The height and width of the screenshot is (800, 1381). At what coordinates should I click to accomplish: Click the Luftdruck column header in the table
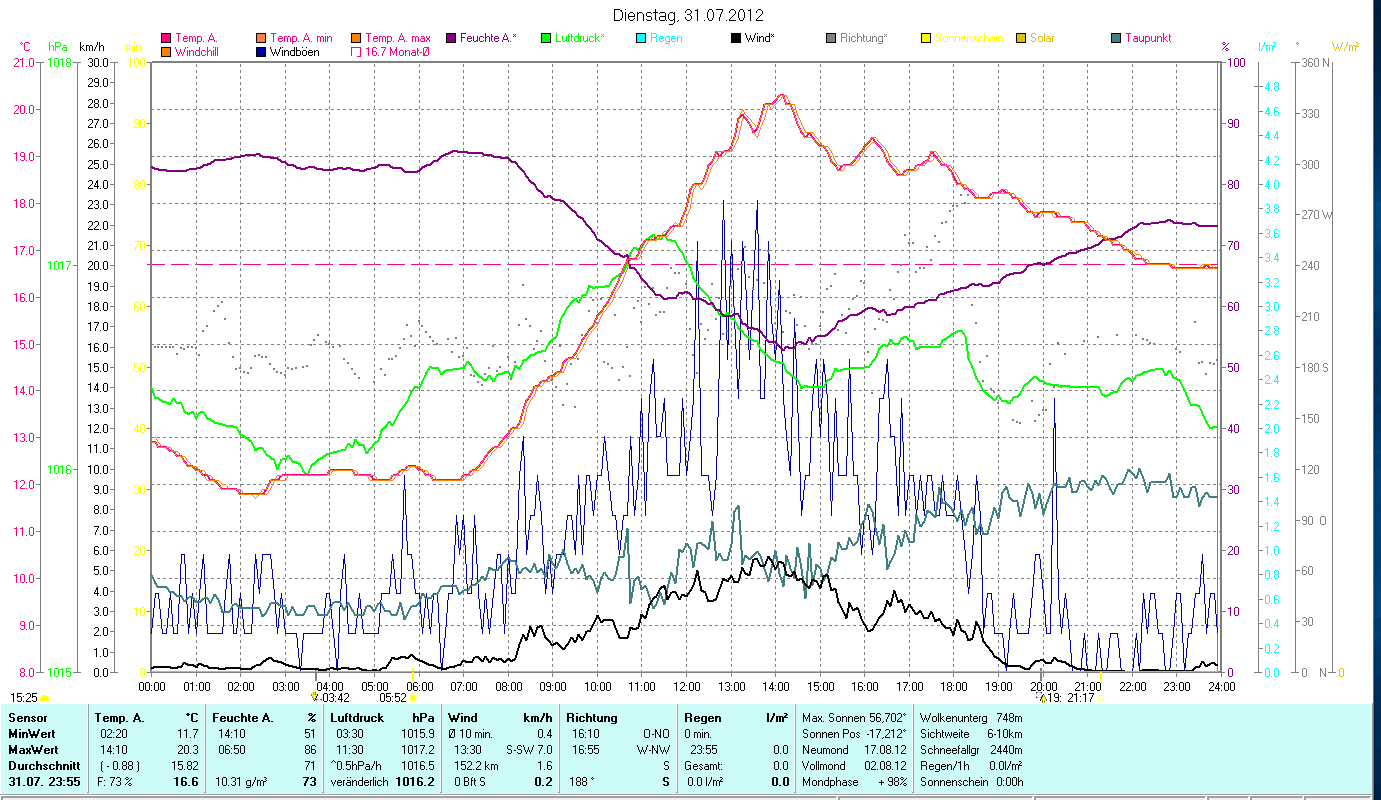click(x=359, y=718)
